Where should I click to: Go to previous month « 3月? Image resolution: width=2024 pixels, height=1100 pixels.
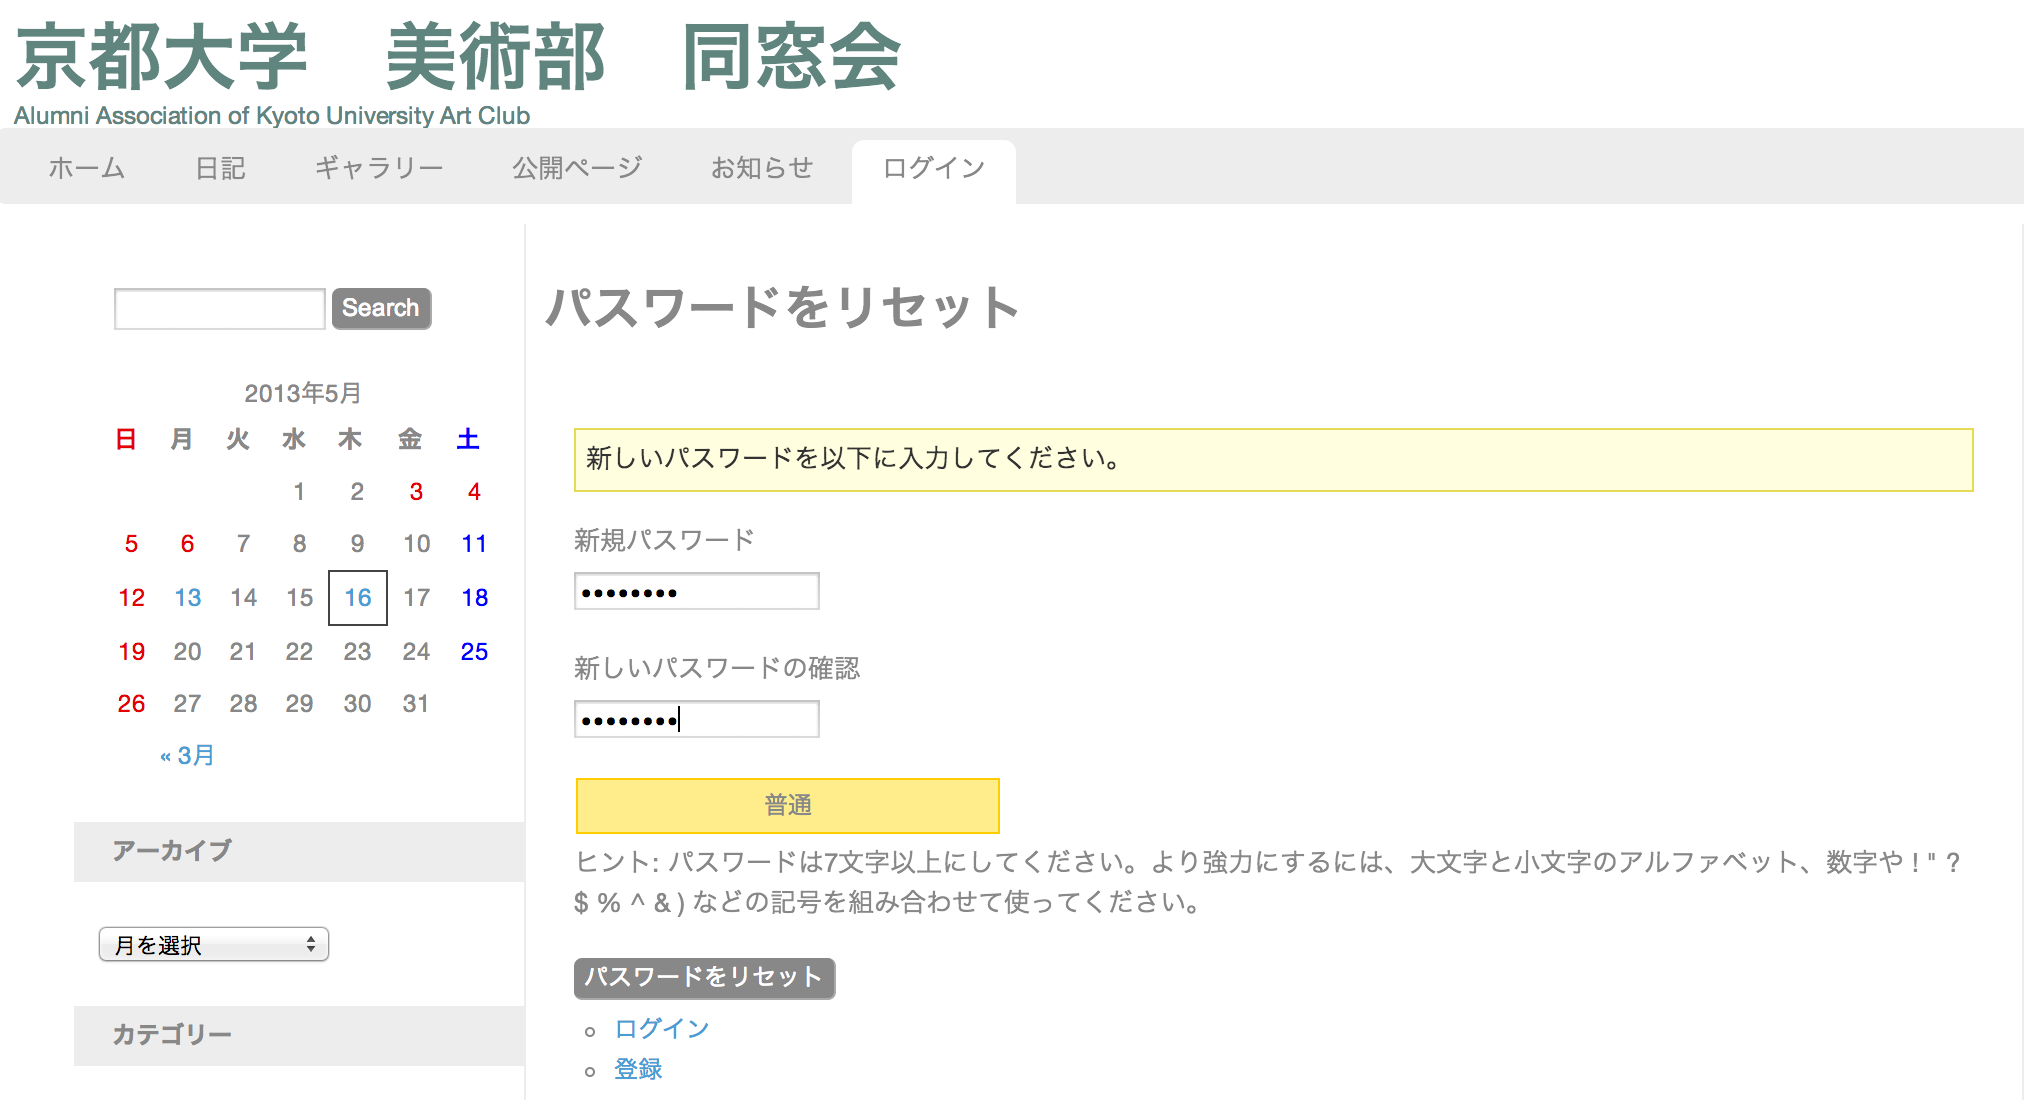[x=187, y=756]
